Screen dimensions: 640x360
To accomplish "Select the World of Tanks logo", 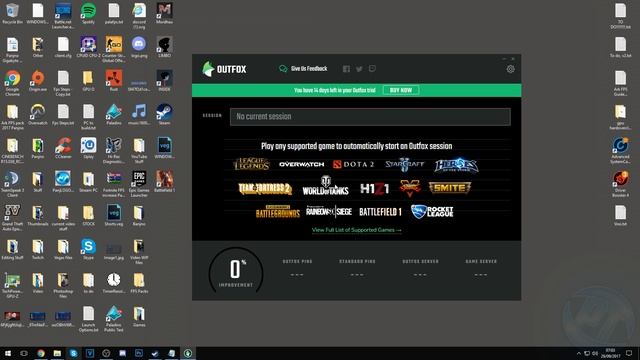I will click(x=325, y=186).
